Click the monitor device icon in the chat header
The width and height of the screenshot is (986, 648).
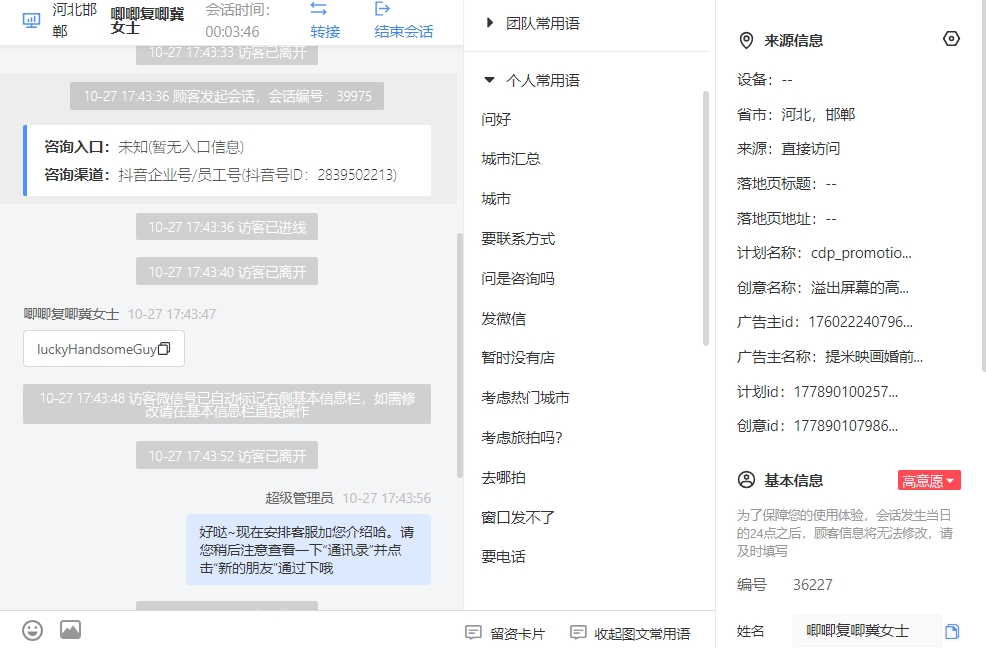[x=31, y=20]
